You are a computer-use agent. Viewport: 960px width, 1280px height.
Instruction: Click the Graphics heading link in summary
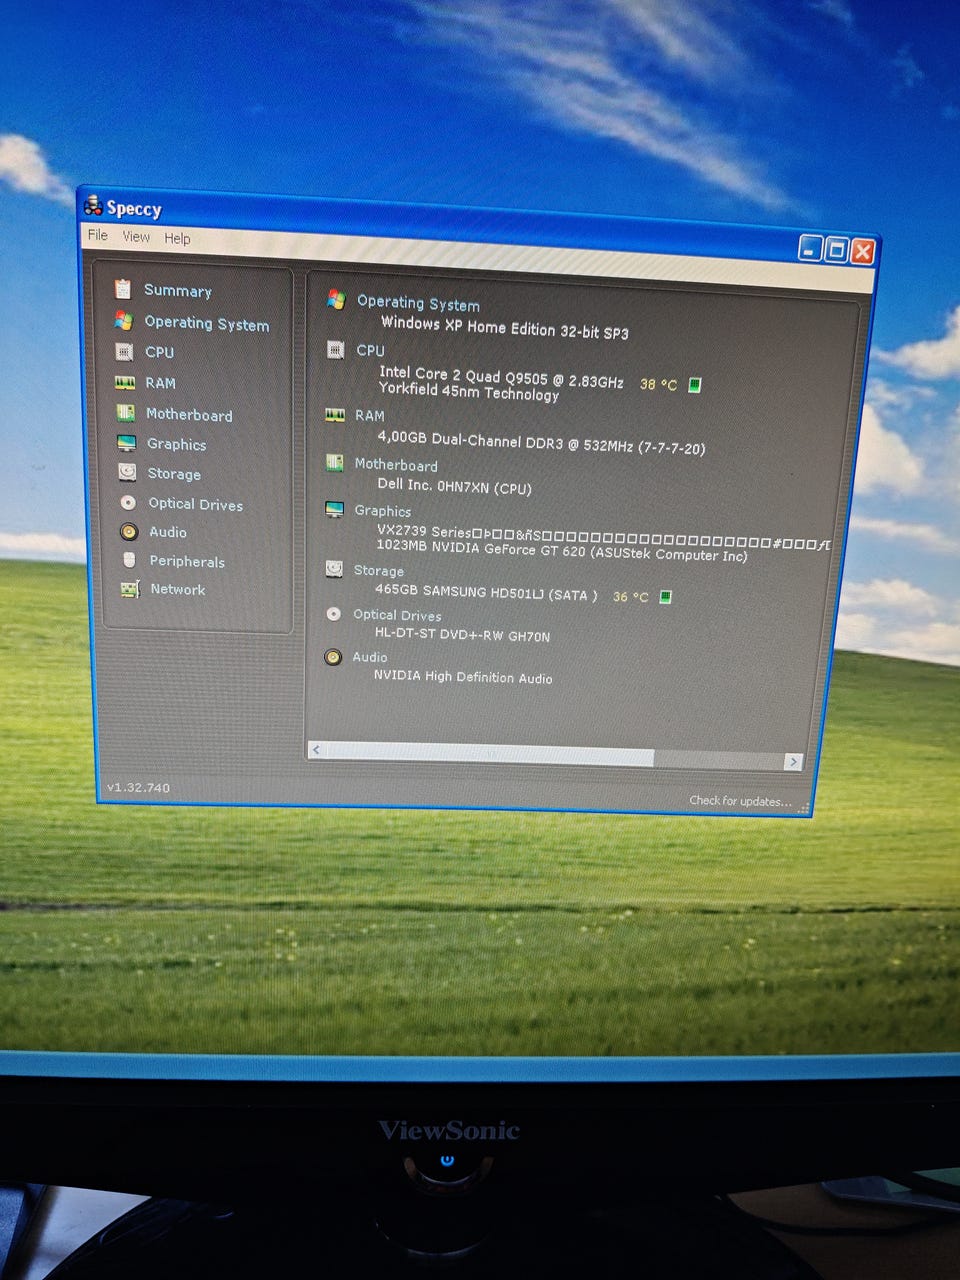(383, 511)
